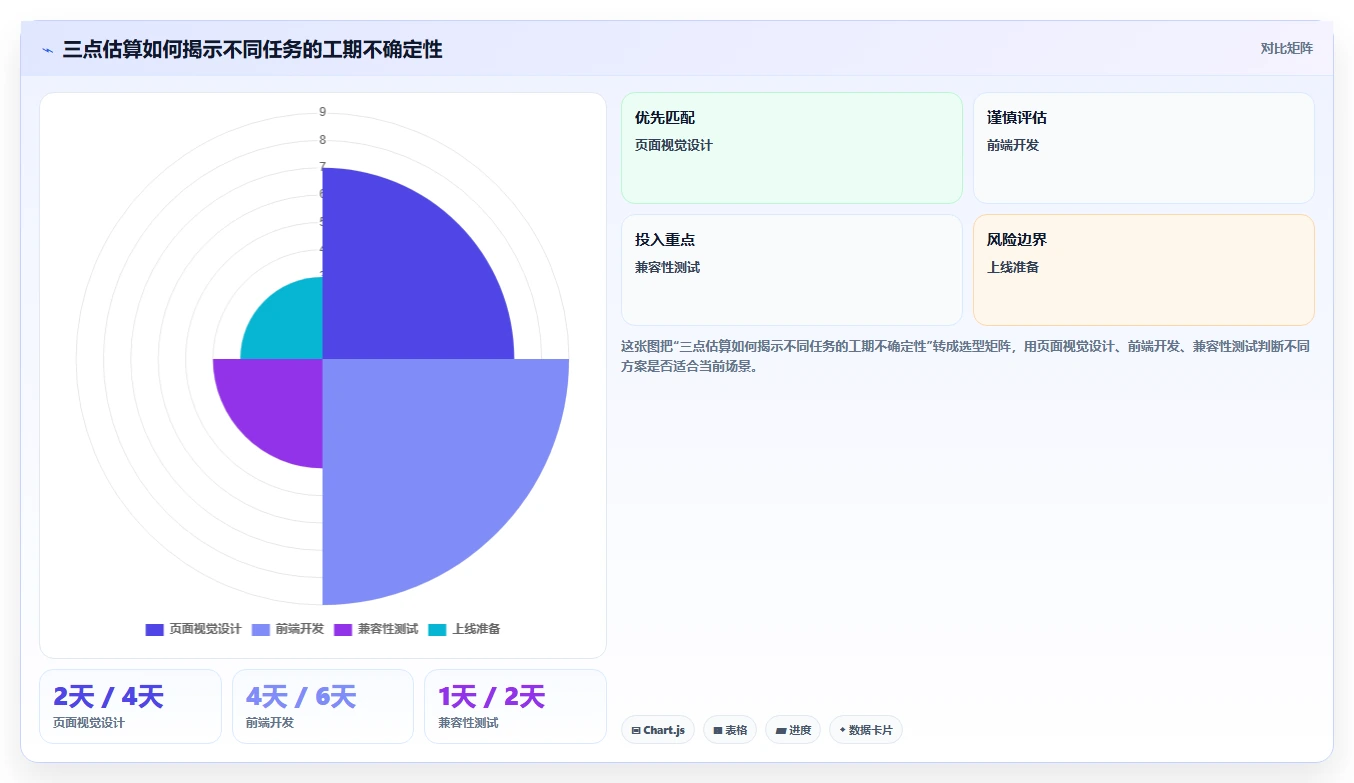
Task: Click the page title 三点估算如何揭示不同任务的工期不确定性
Action: point(252,49)
